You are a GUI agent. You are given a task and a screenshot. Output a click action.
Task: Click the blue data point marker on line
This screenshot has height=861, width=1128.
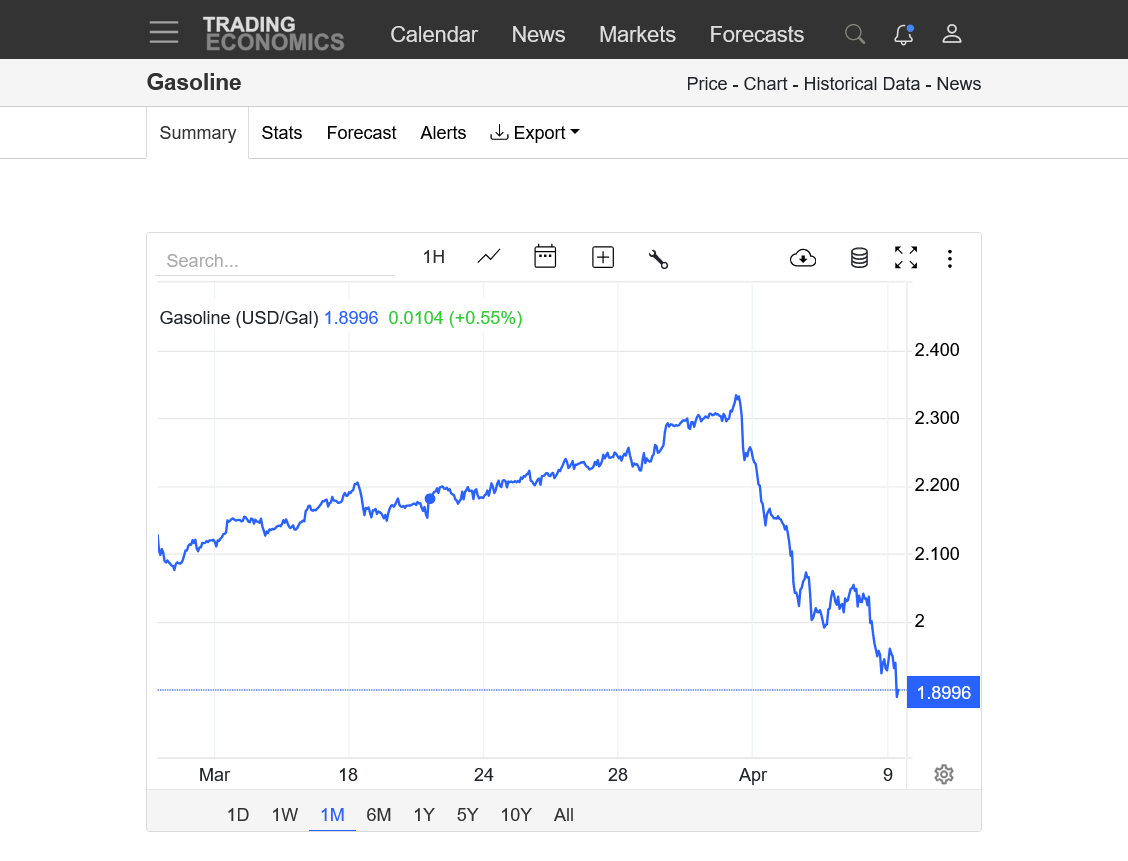pyautogui.click(x=430, y=498)
